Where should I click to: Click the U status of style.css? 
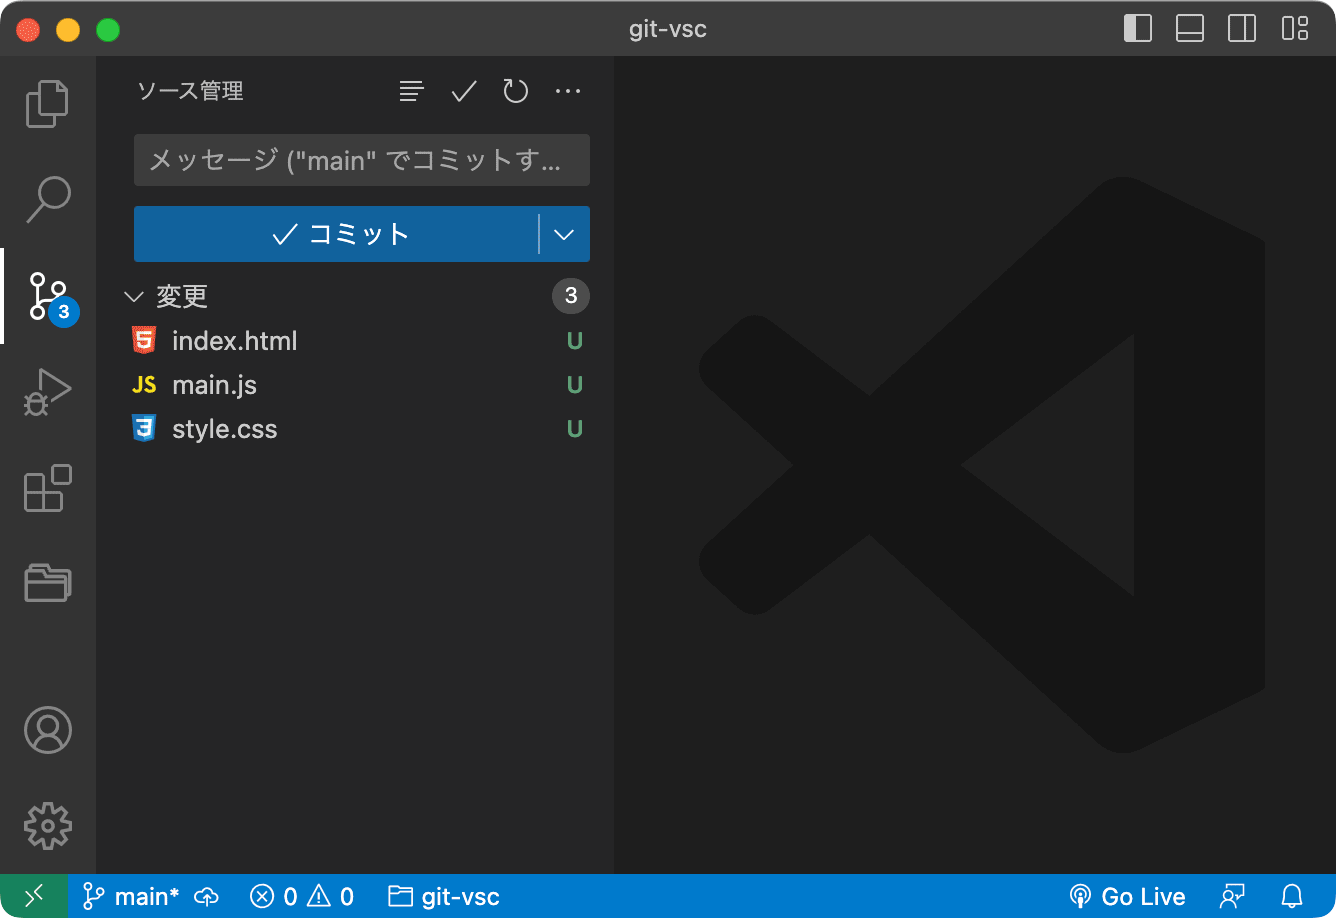575,429
